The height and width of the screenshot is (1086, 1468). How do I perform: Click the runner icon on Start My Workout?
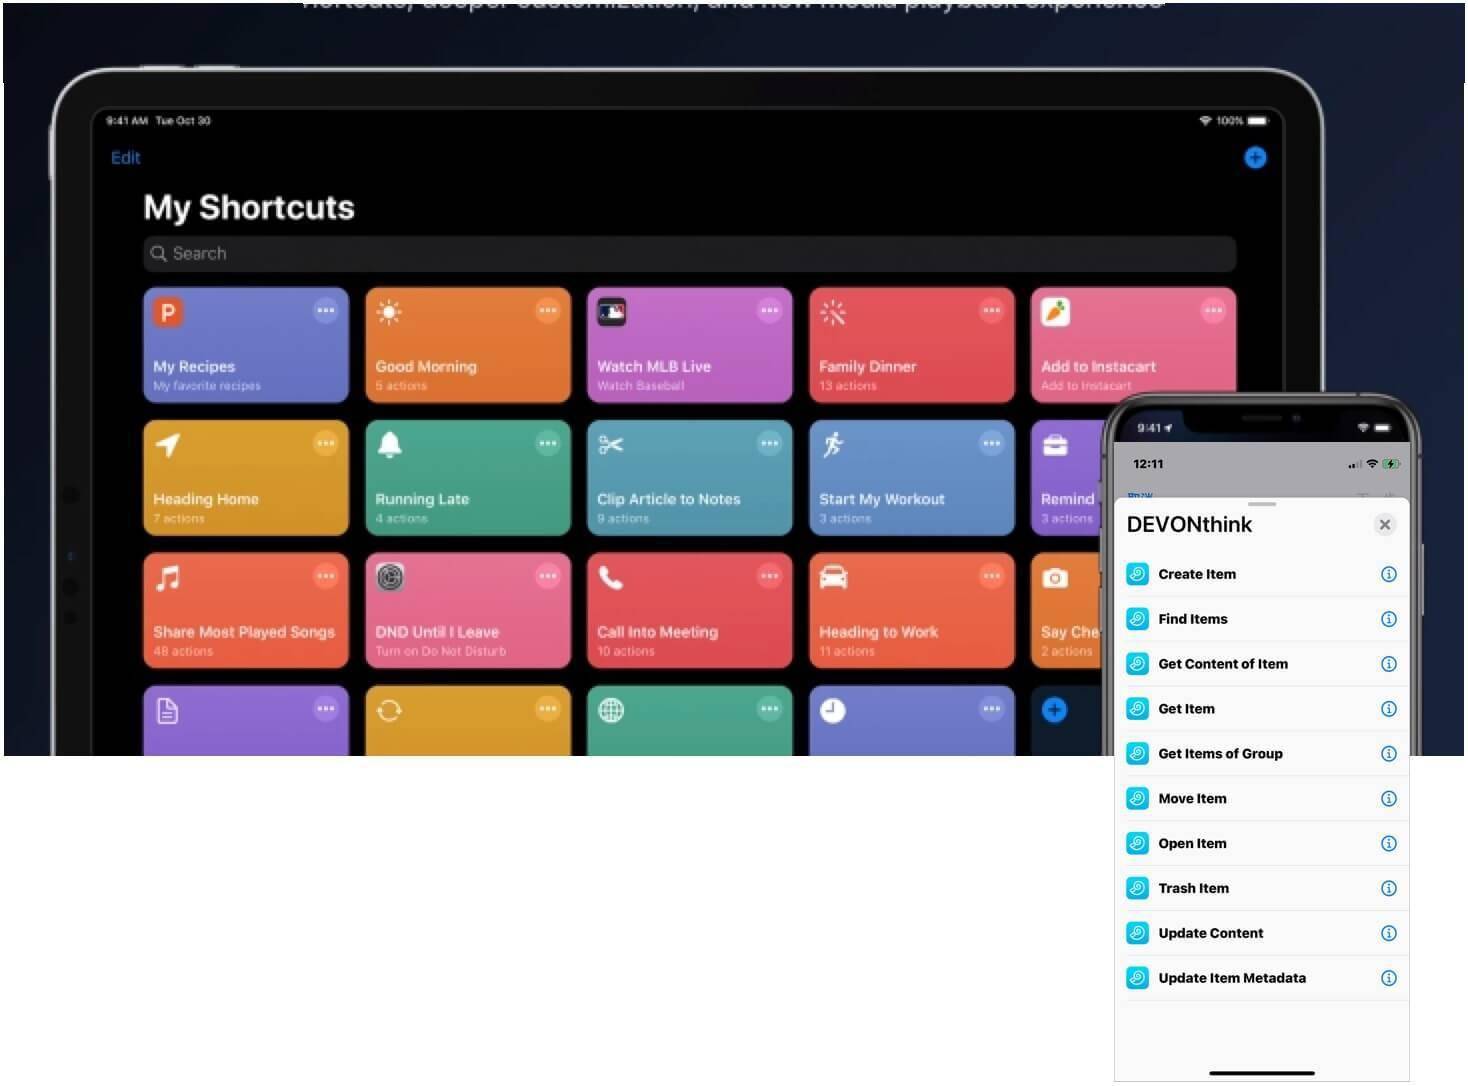[x=833, y=445]
